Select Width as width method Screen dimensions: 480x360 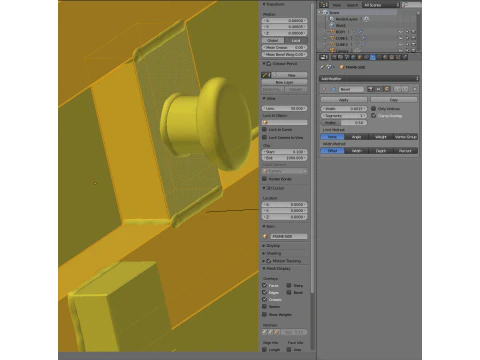[356, 151]
